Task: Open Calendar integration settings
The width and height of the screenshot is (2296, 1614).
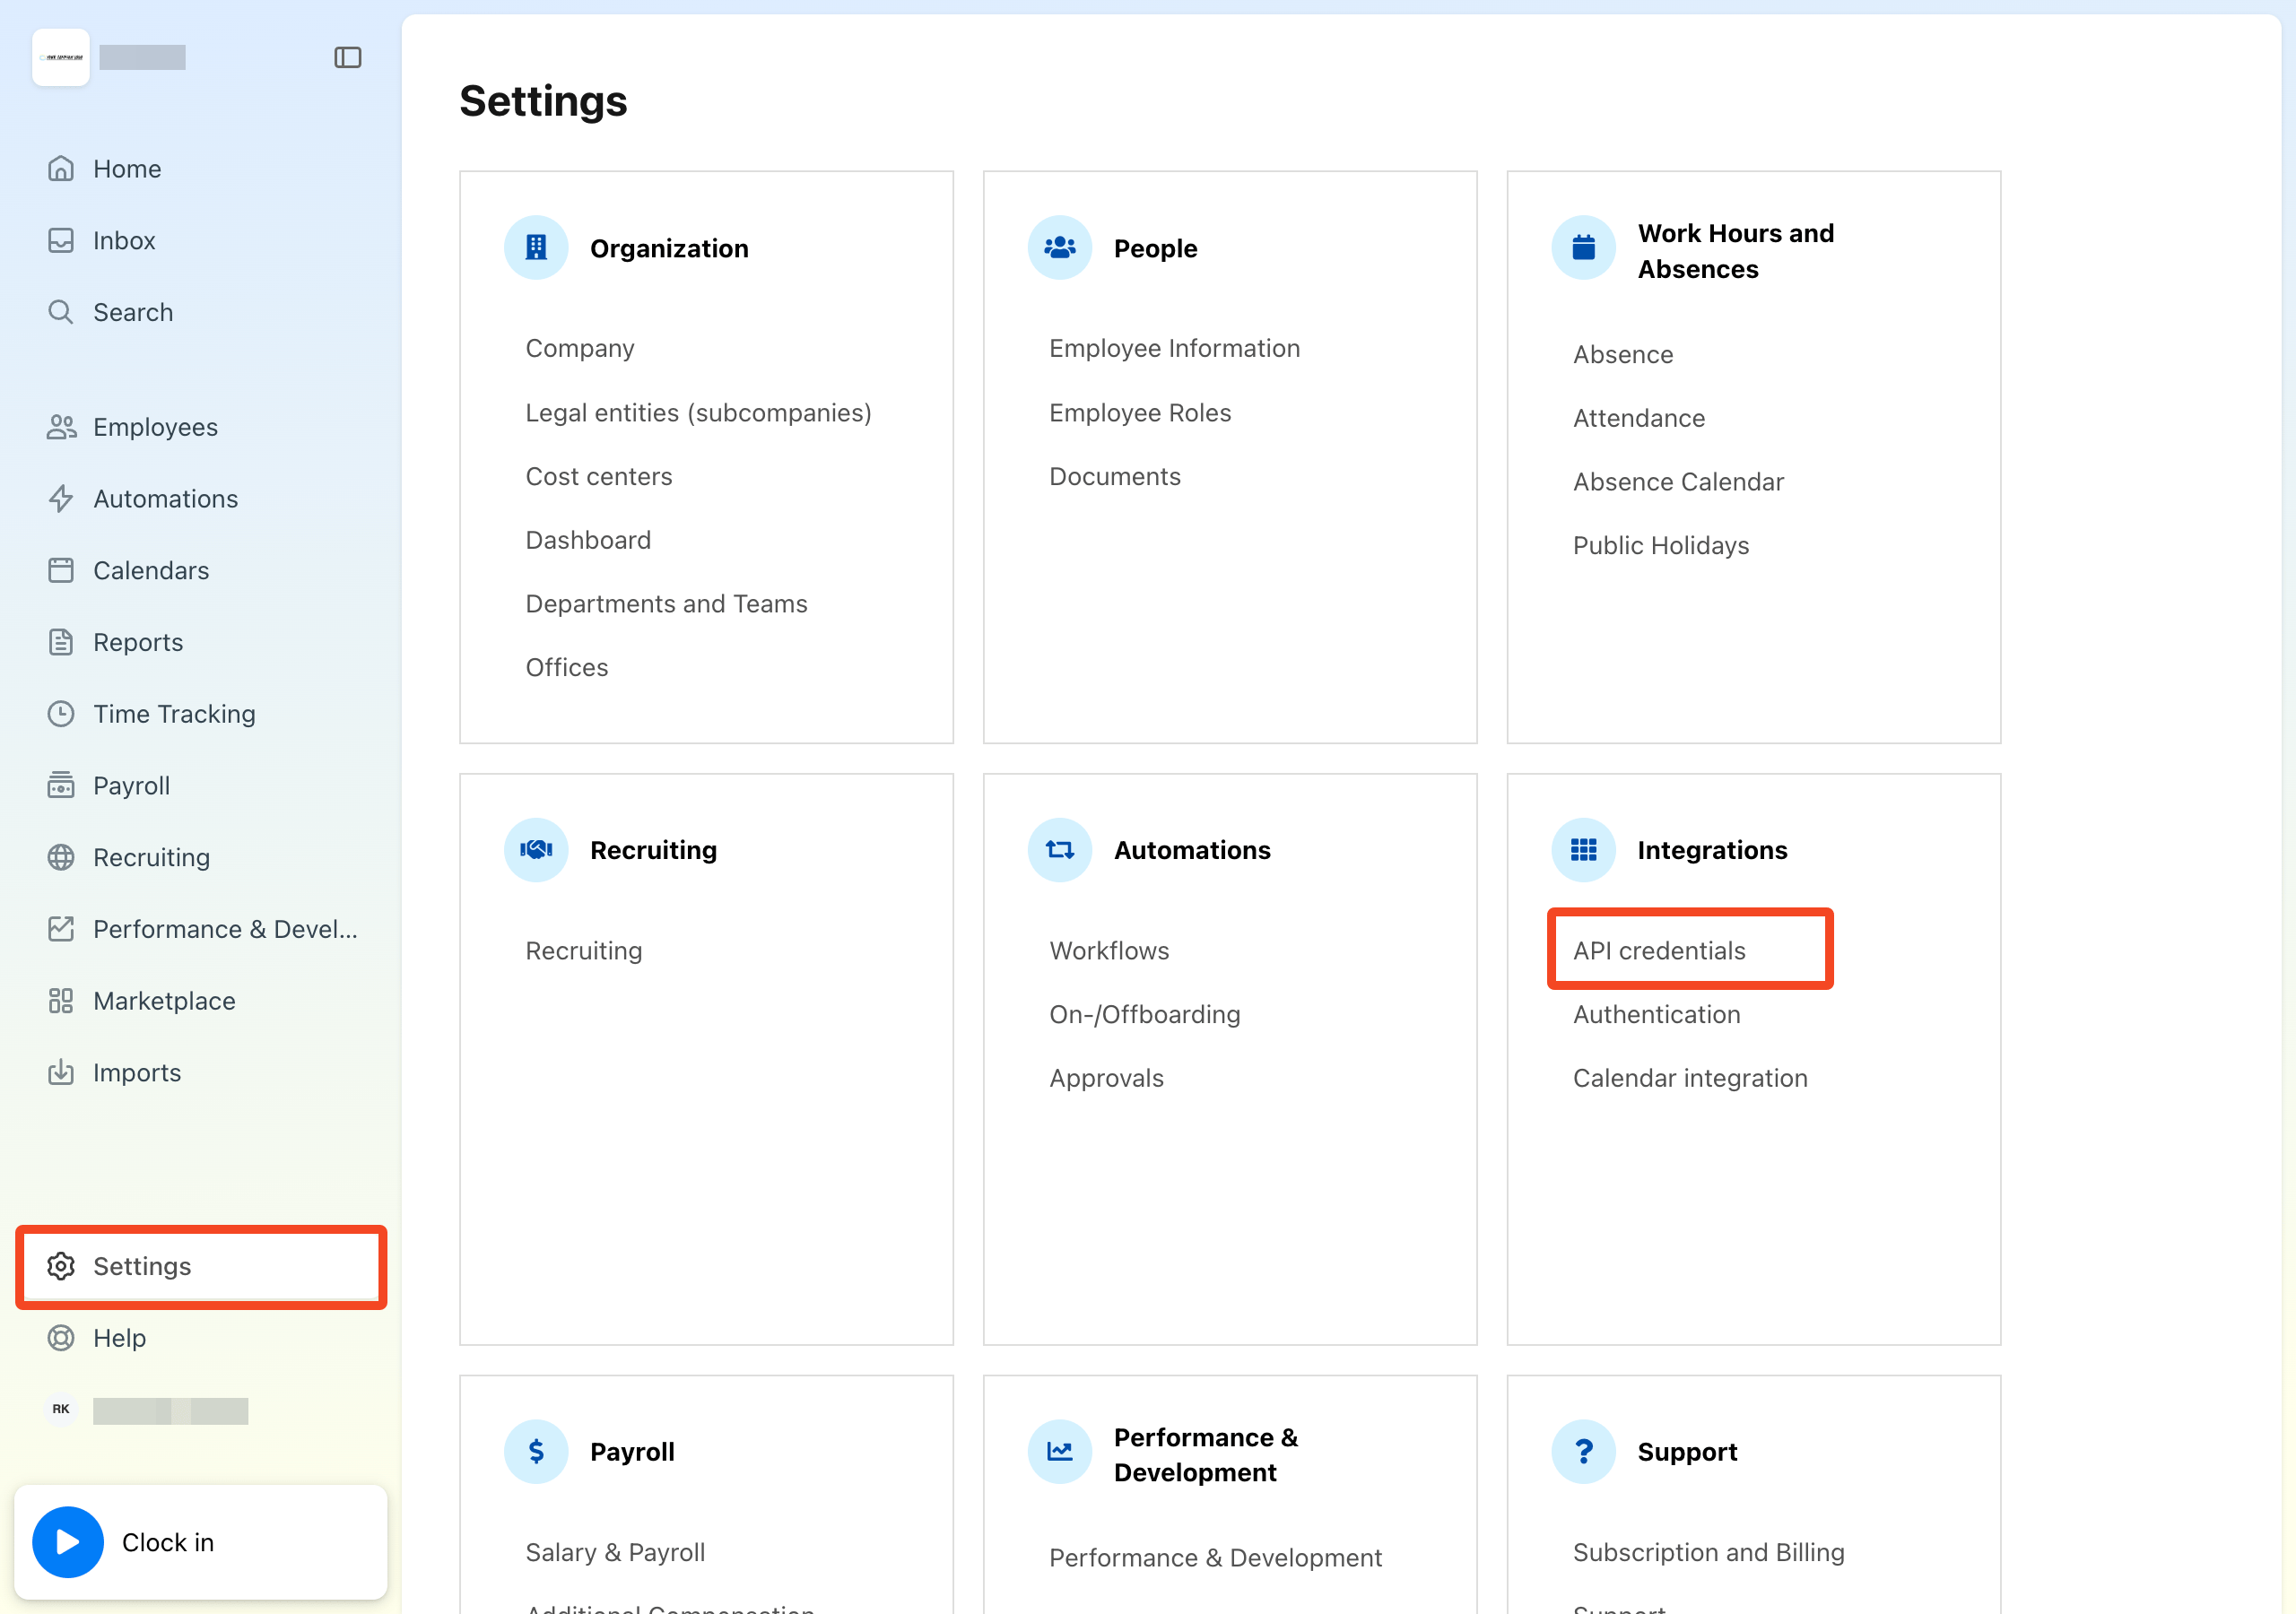Action: coord(1690,1078)
